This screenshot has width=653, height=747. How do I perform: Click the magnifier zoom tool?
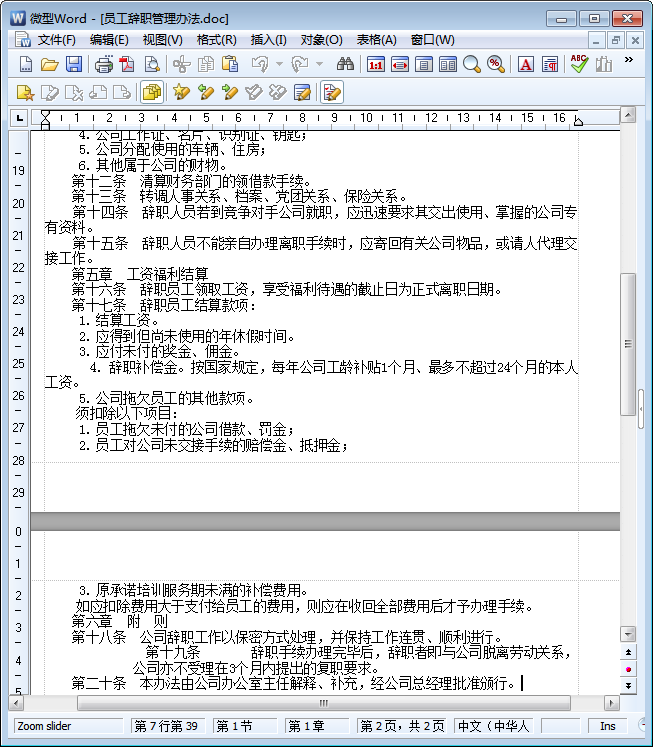click(472, 64)
